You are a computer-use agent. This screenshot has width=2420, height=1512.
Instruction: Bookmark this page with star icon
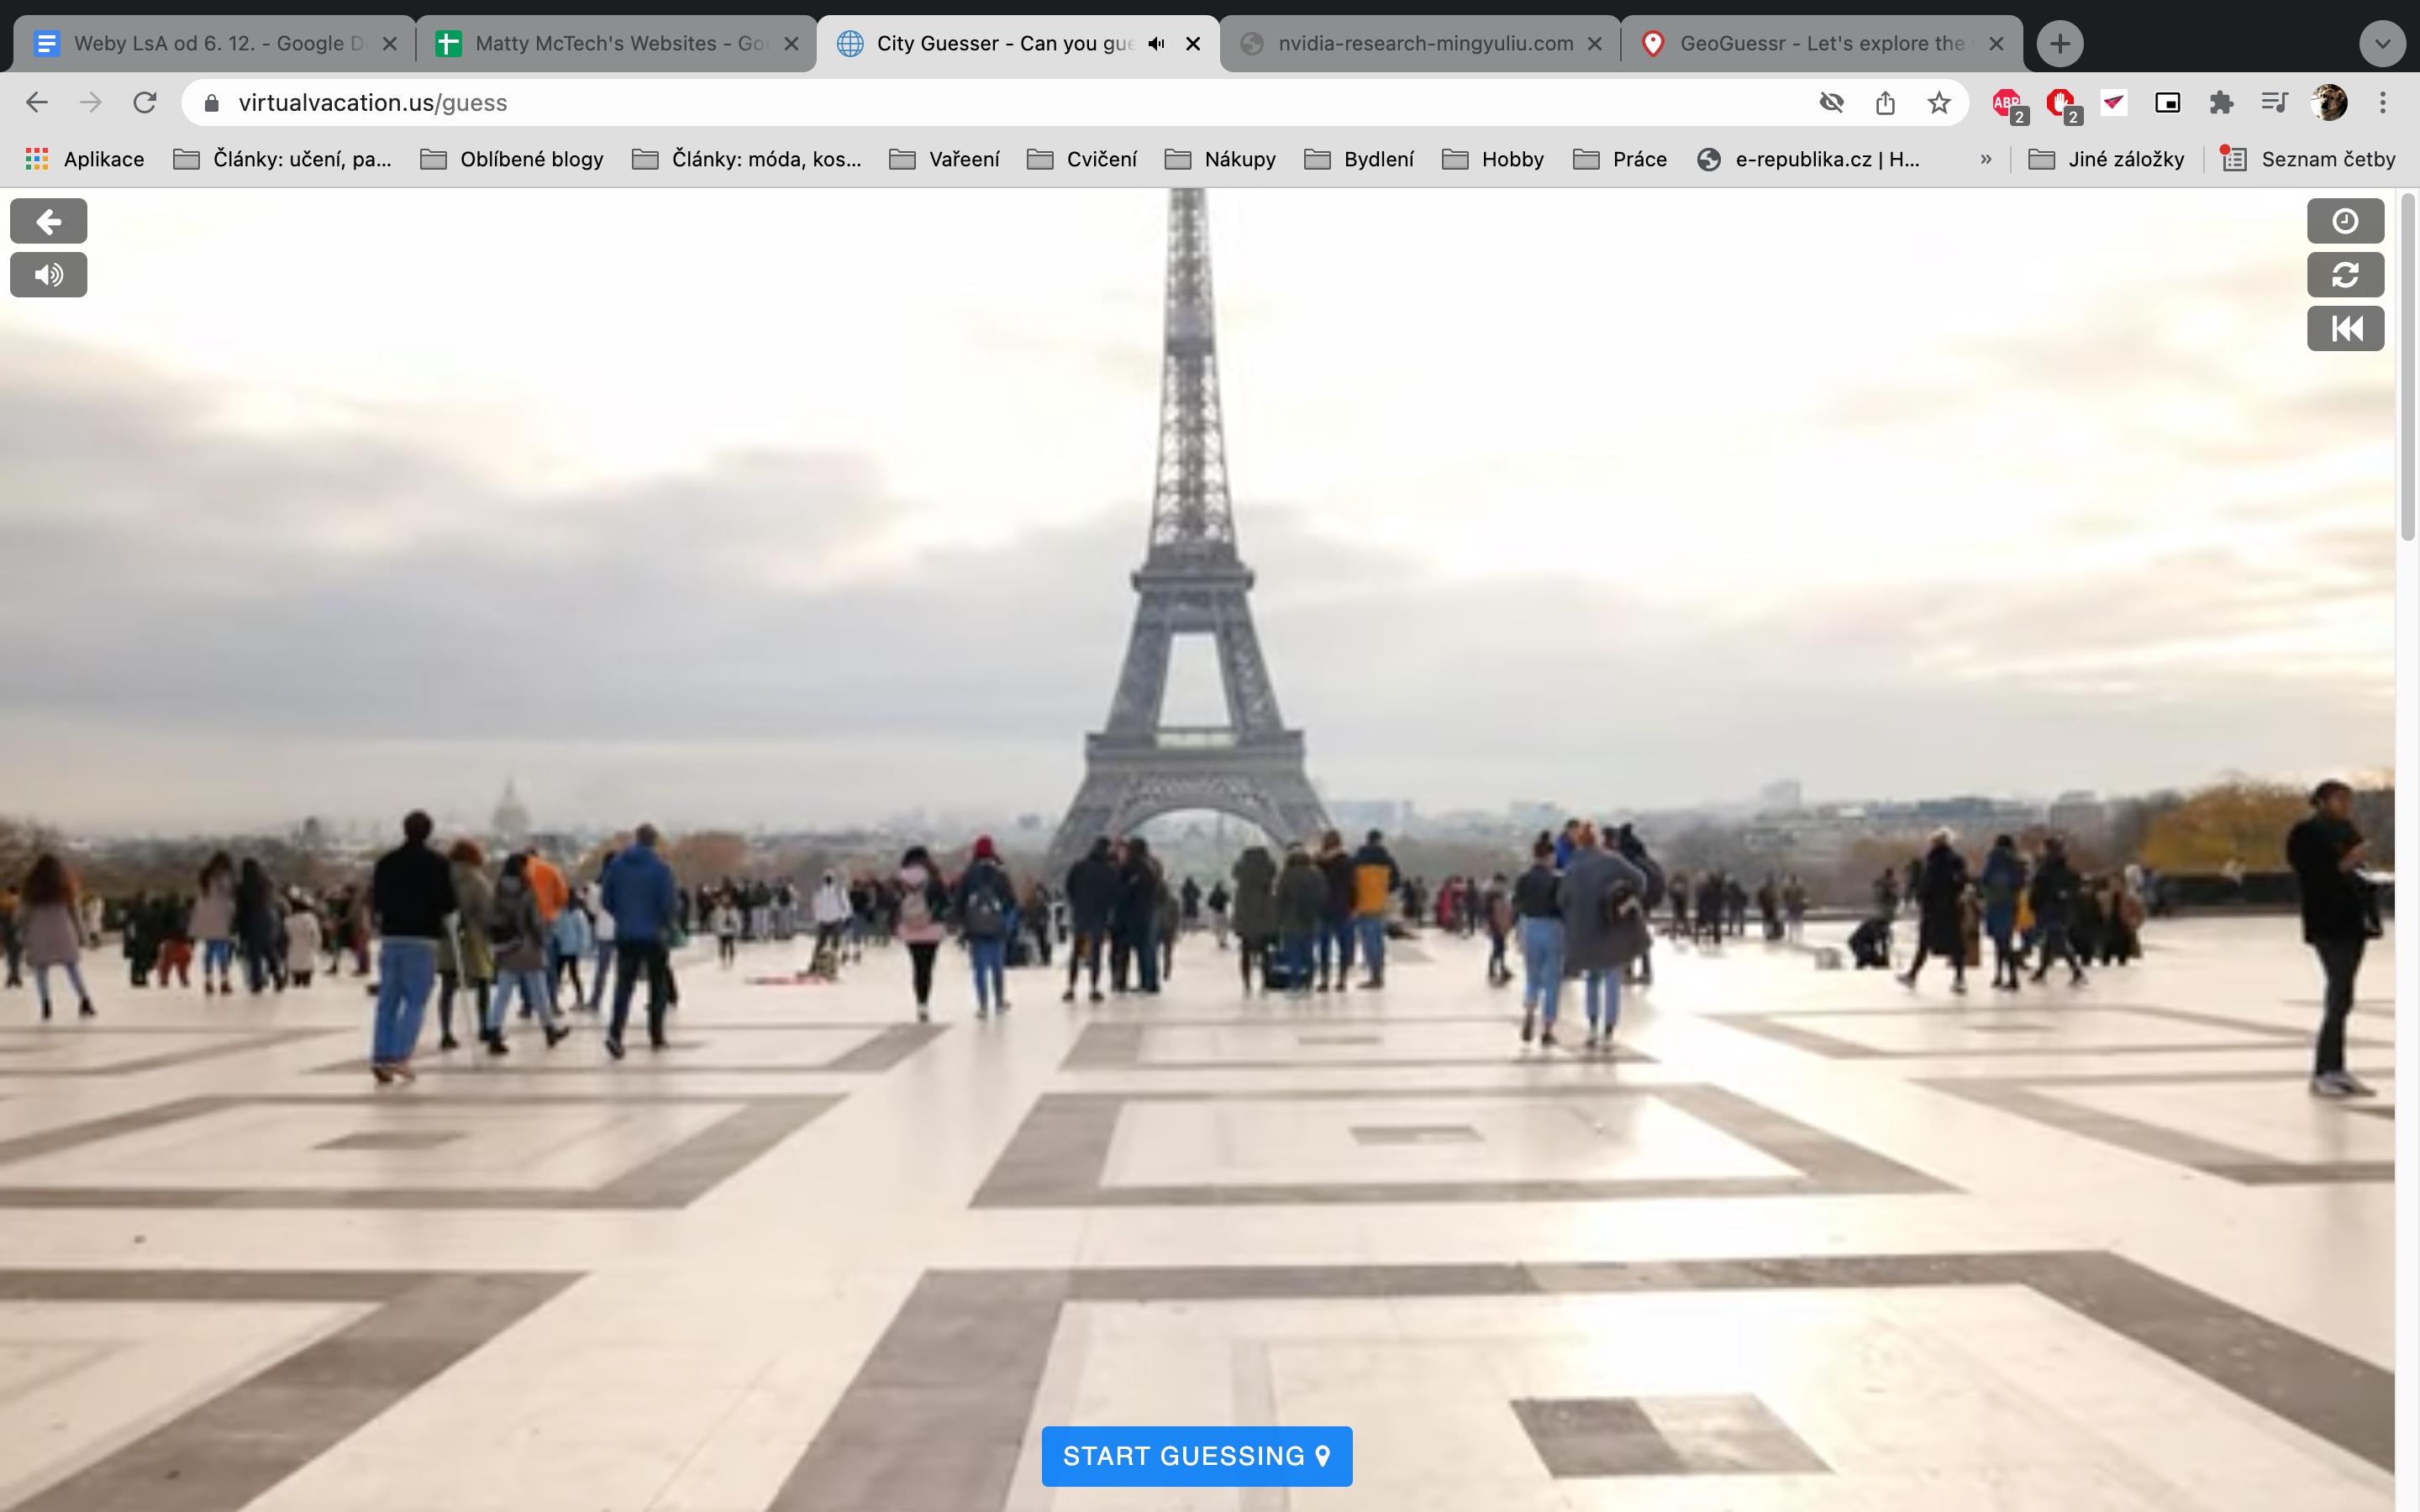(x=1939, y=103)
